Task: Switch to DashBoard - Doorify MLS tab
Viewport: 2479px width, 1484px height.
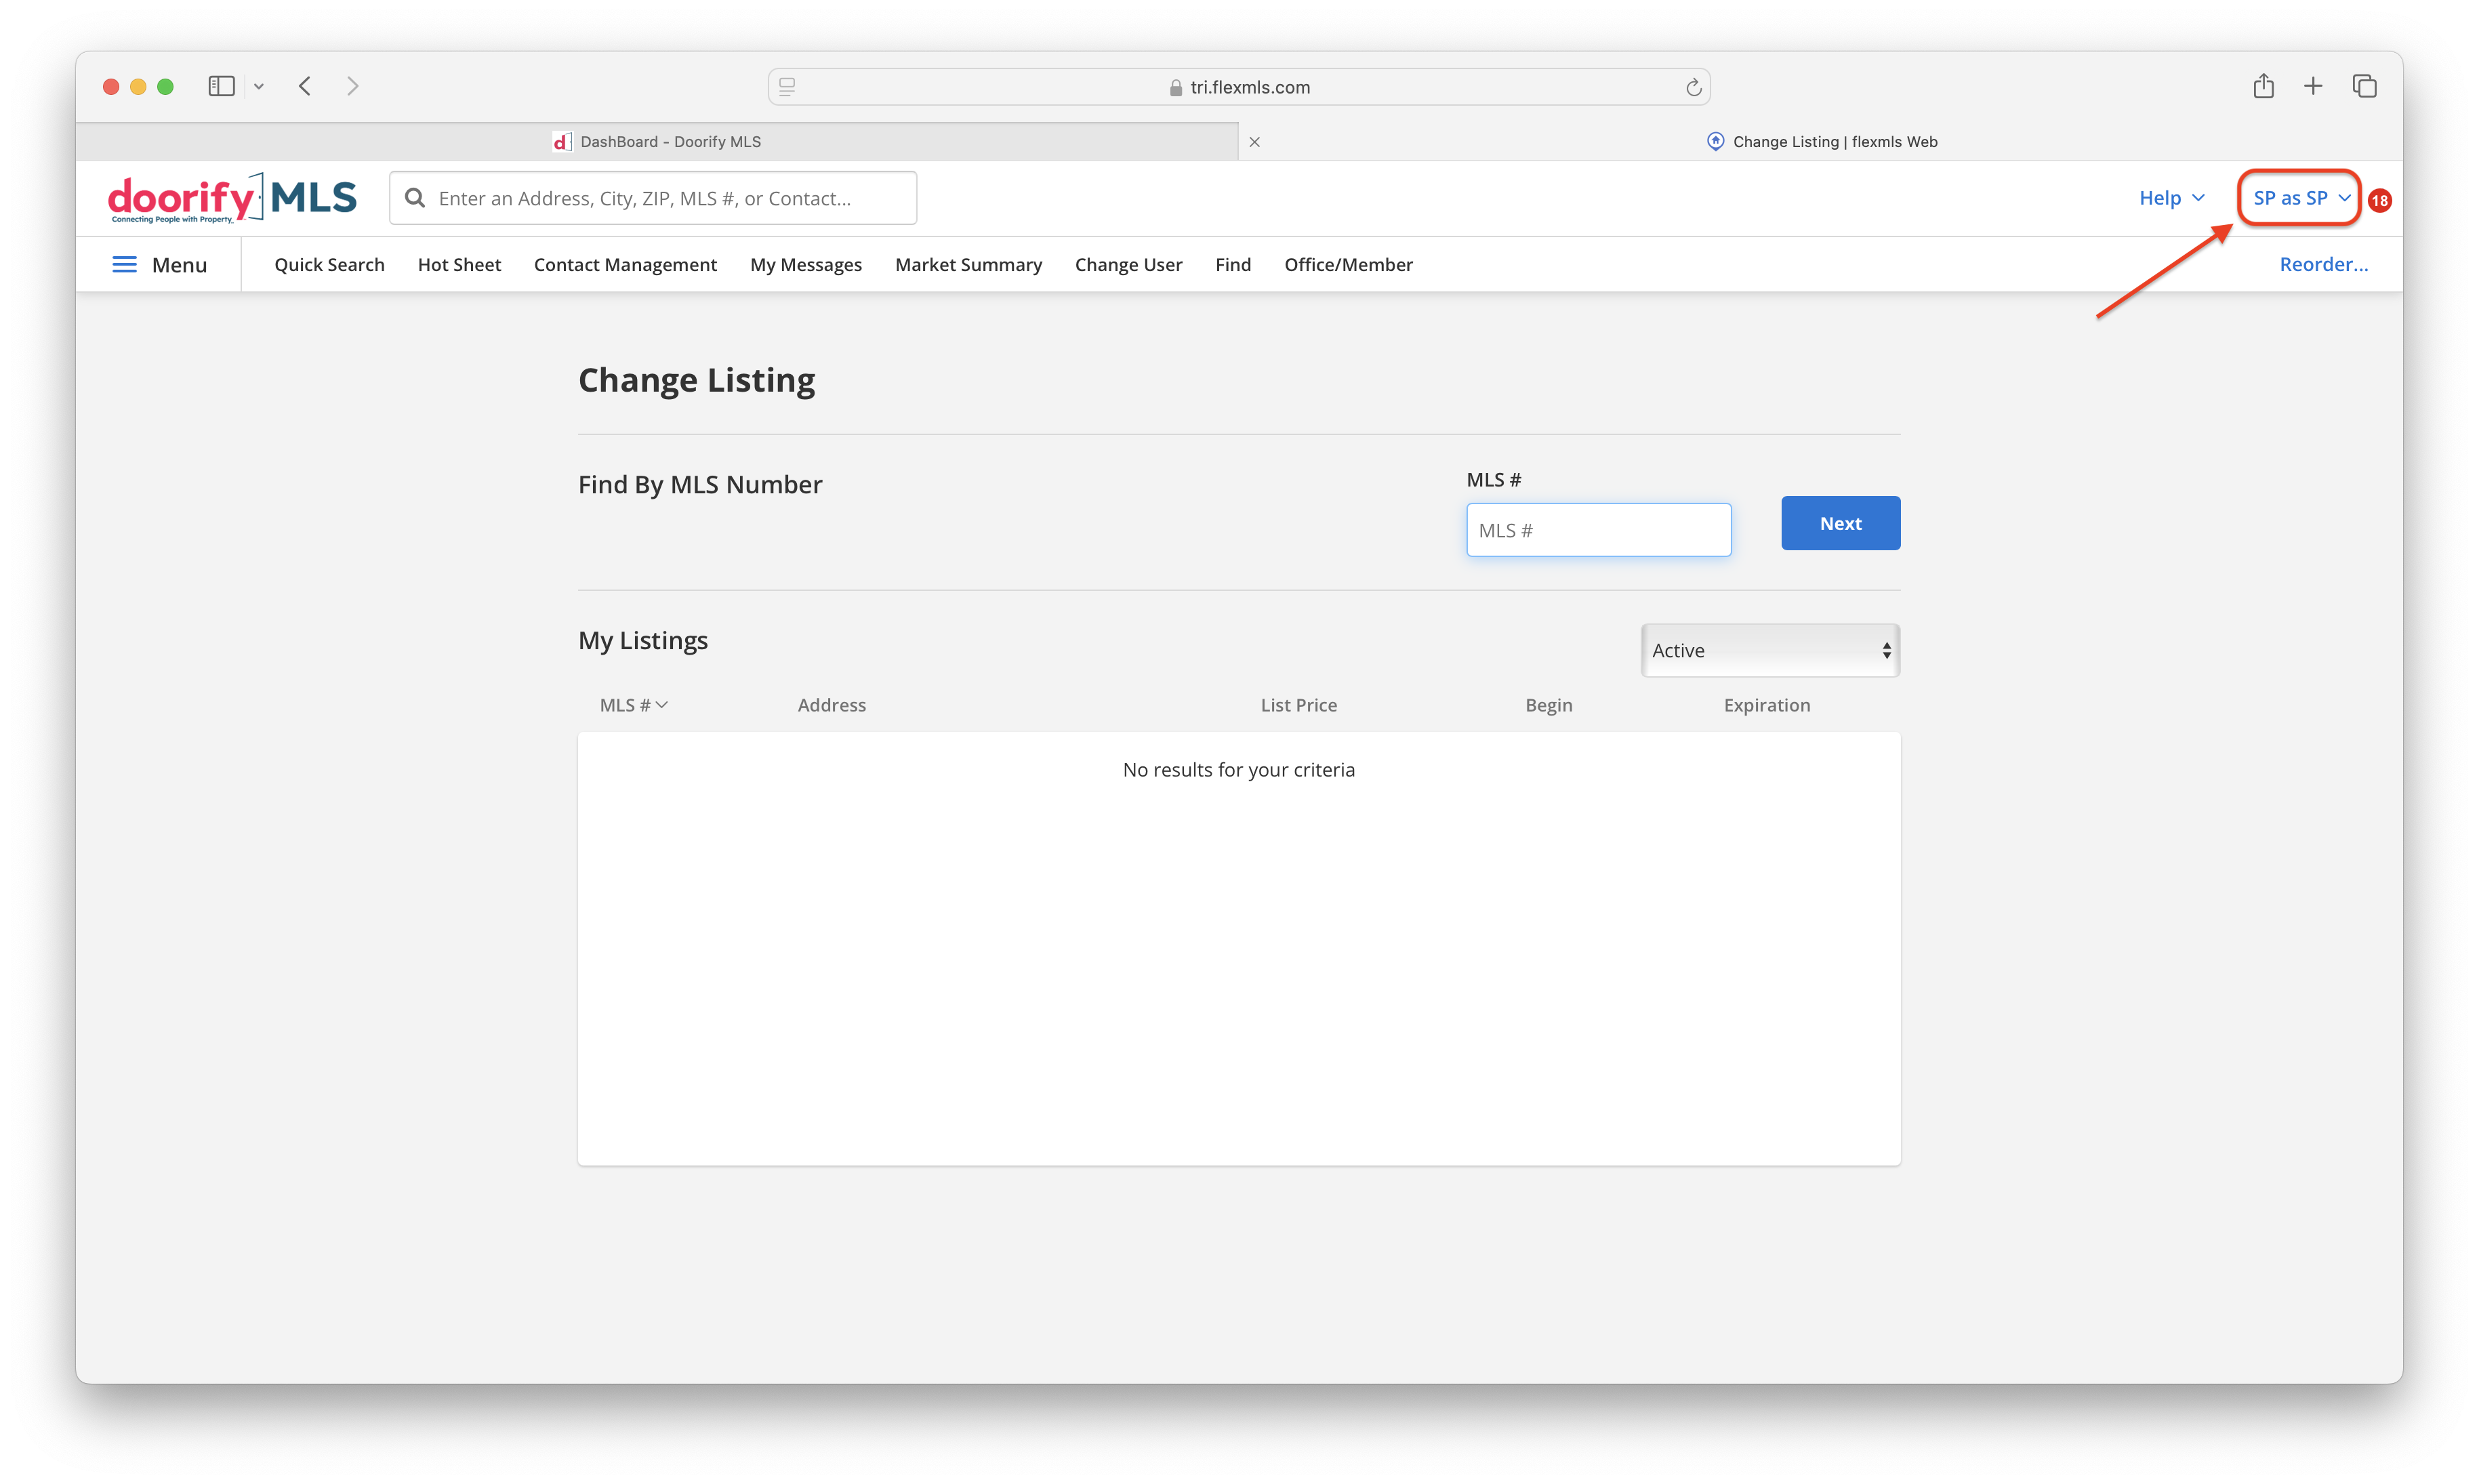Action: pyautogui.click(x=657, y=142)
